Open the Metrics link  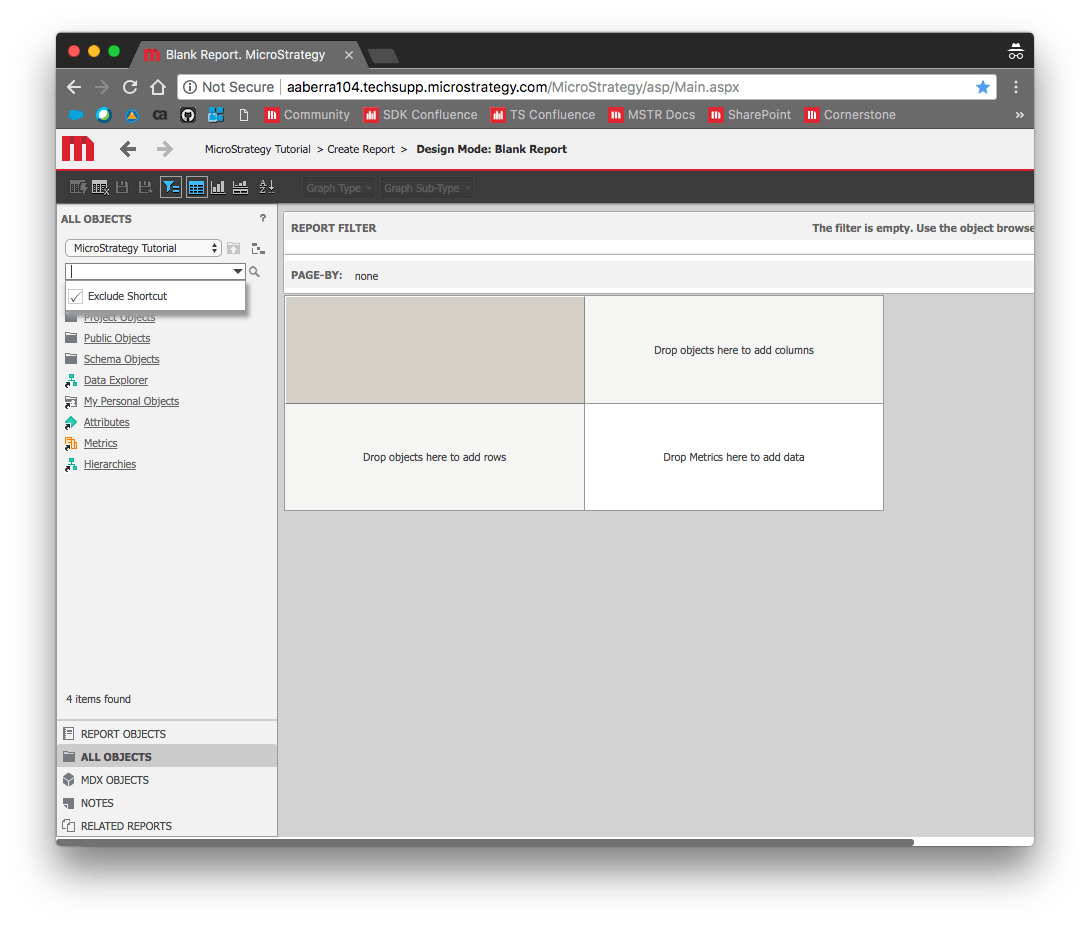[x=100, y=443]
